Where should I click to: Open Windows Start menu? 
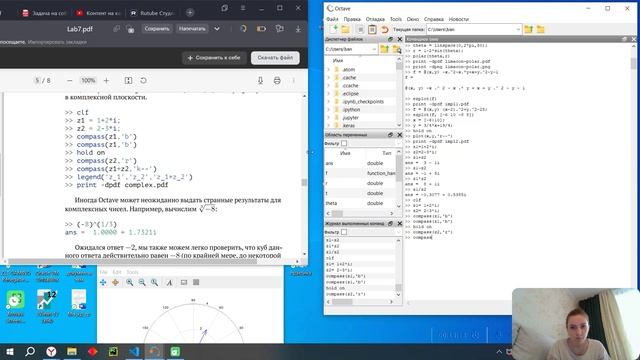point(9,351)
